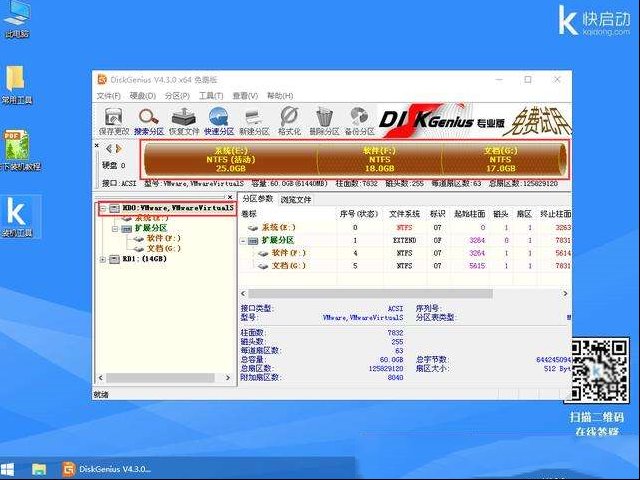Click the DiskGenius title bar app icon
Screen dimensions: 640x480
pyautogui.click(x=102, y=79)
